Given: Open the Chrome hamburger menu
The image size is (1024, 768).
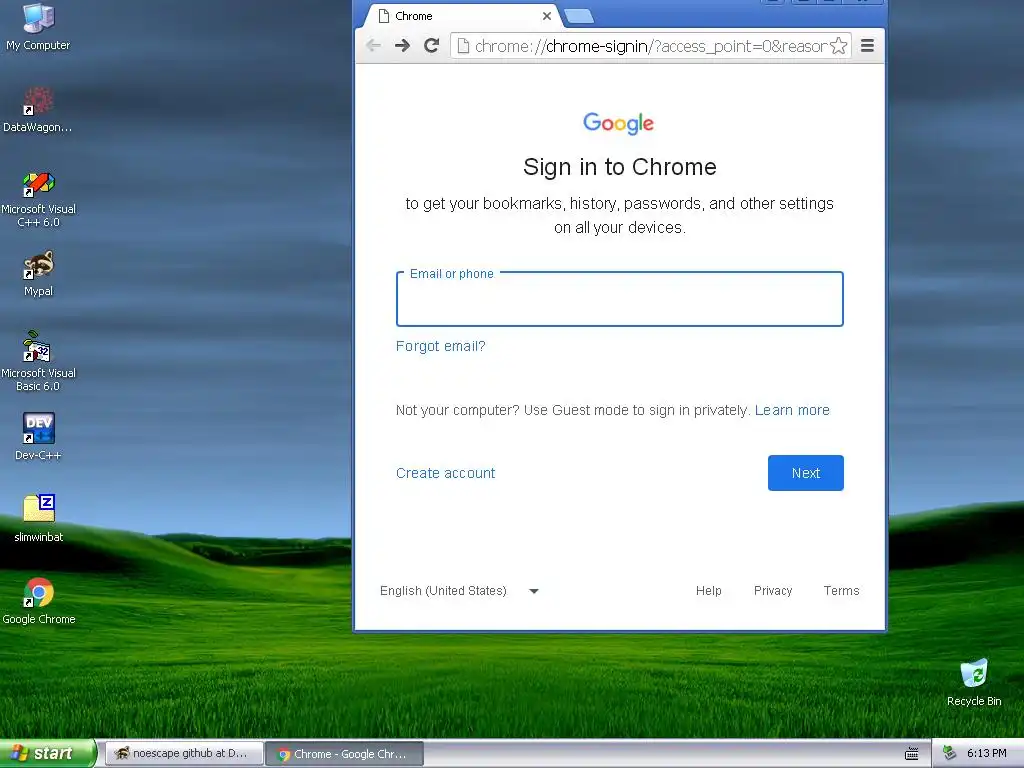Looking at the screenshot, I should point(867,46).
